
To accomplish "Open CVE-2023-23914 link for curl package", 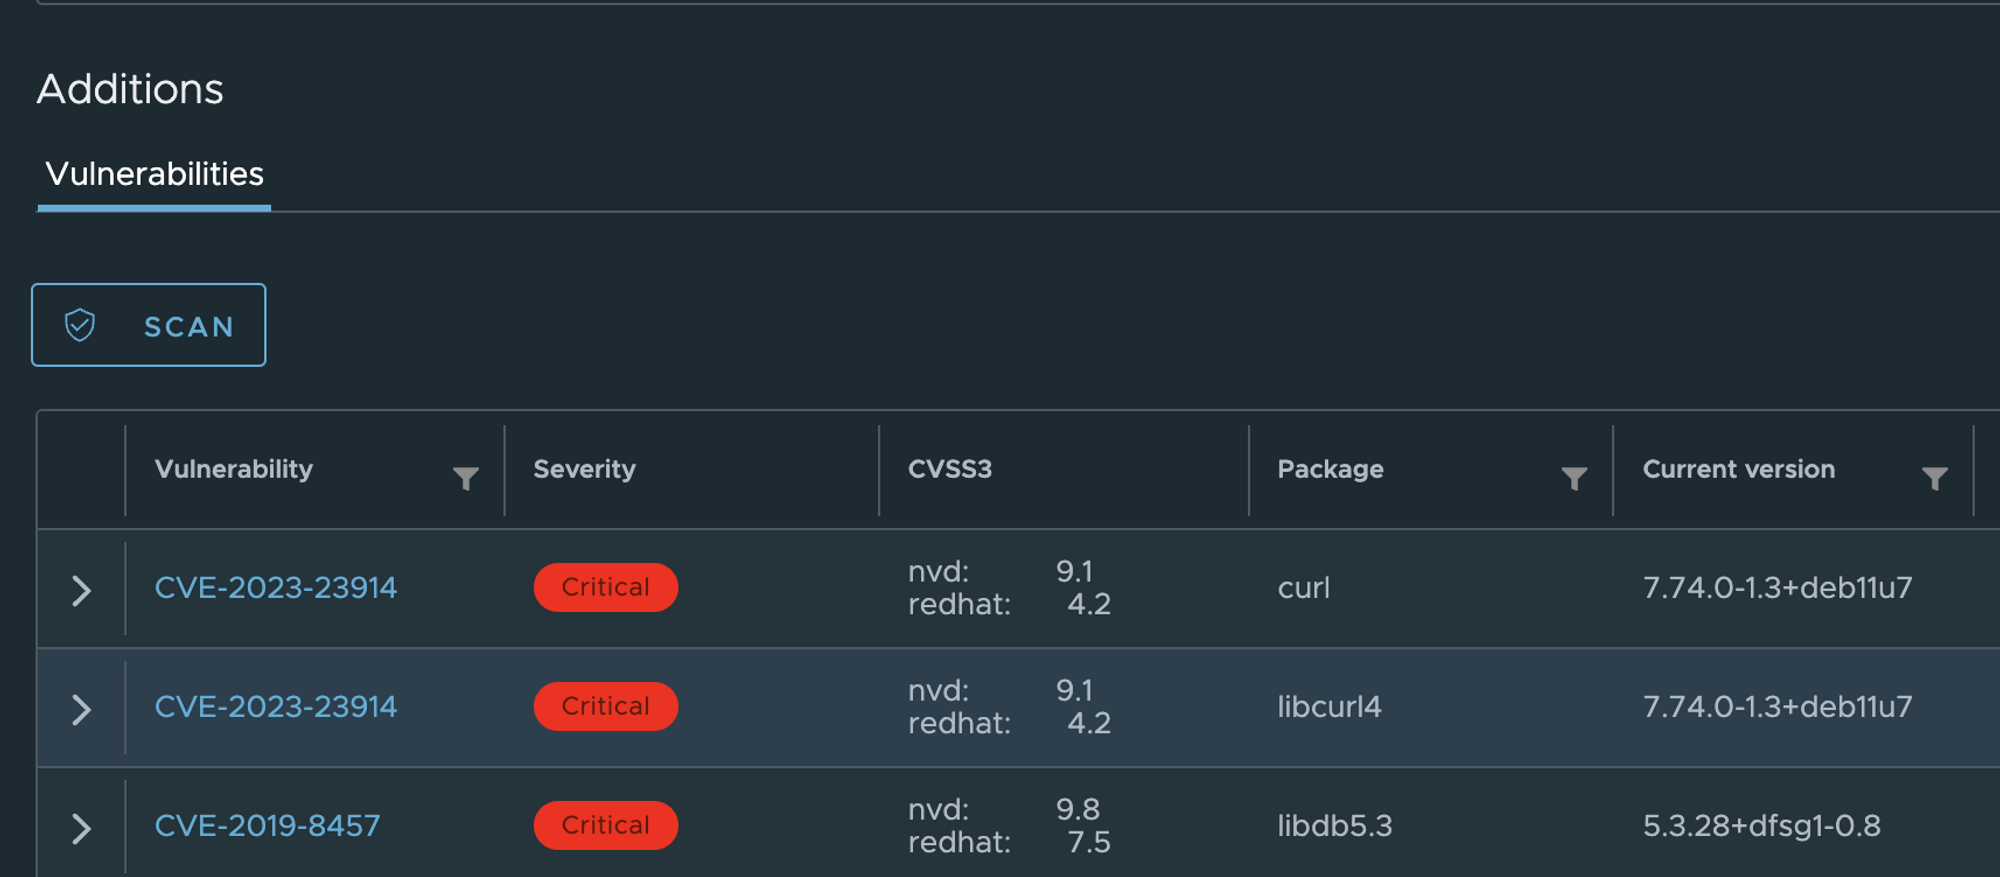I will click(276, 587).
